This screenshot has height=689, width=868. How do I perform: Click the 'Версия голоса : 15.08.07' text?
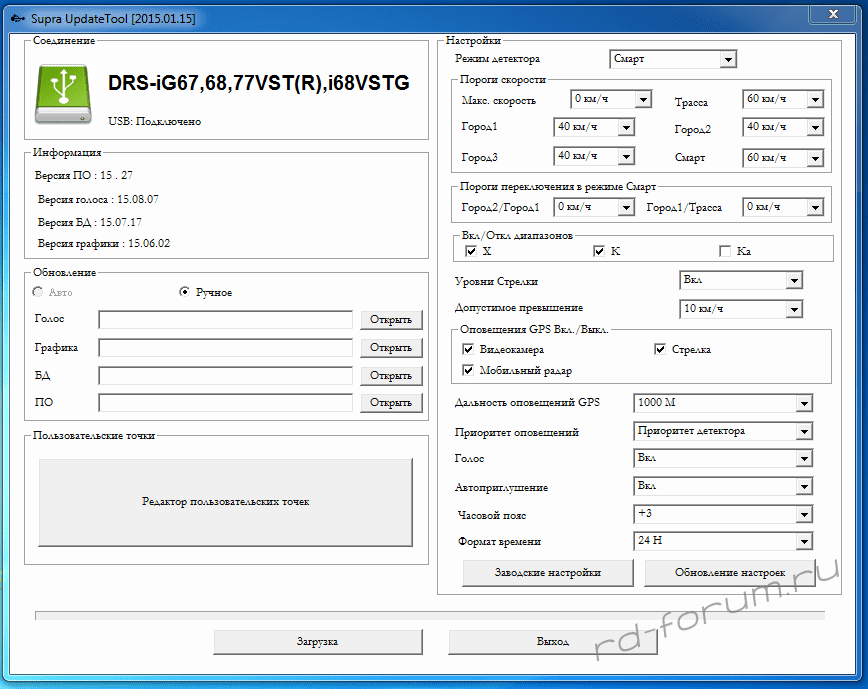(x=98, y=199)
